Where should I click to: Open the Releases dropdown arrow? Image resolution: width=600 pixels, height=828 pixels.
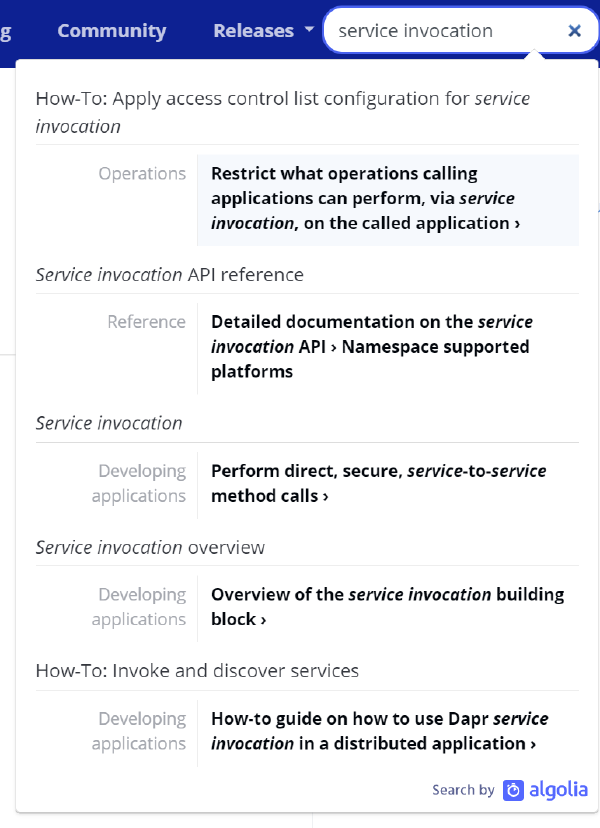(x=310, y=30)
